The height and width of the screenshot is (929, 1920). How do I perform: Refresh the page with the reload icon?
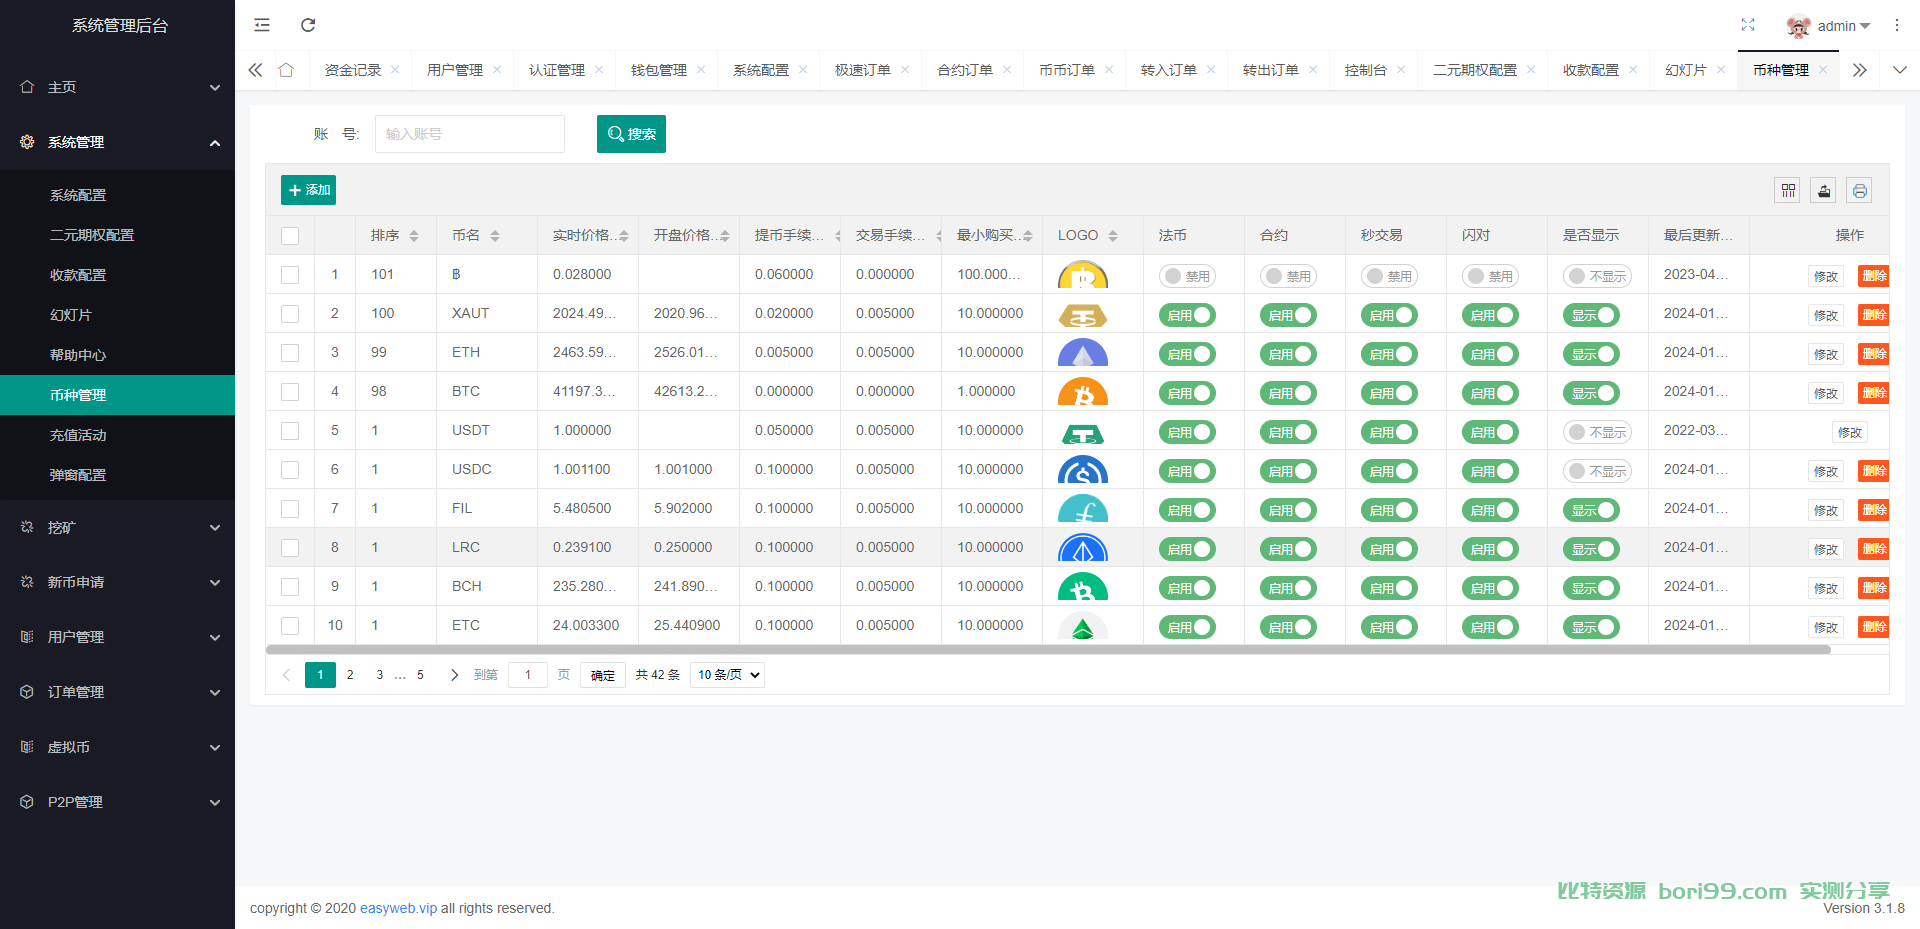pos(308,25)
